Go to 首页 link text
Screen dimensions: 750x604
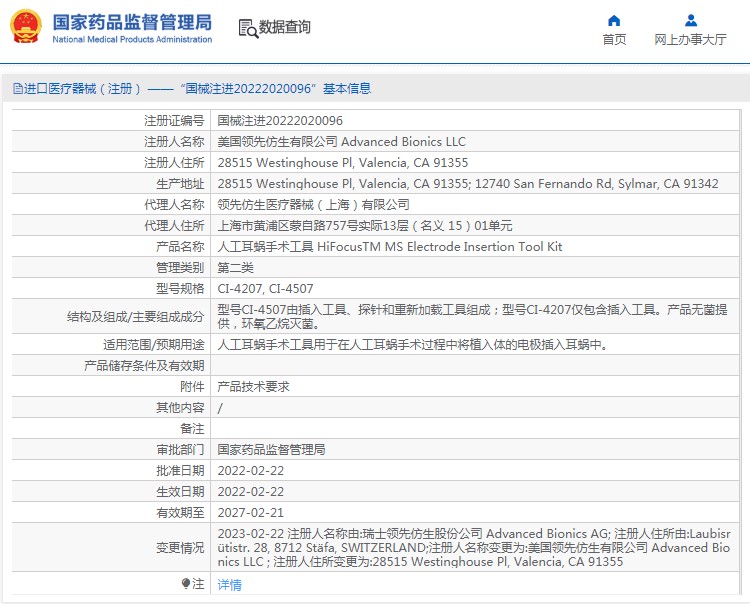[614, 40]
